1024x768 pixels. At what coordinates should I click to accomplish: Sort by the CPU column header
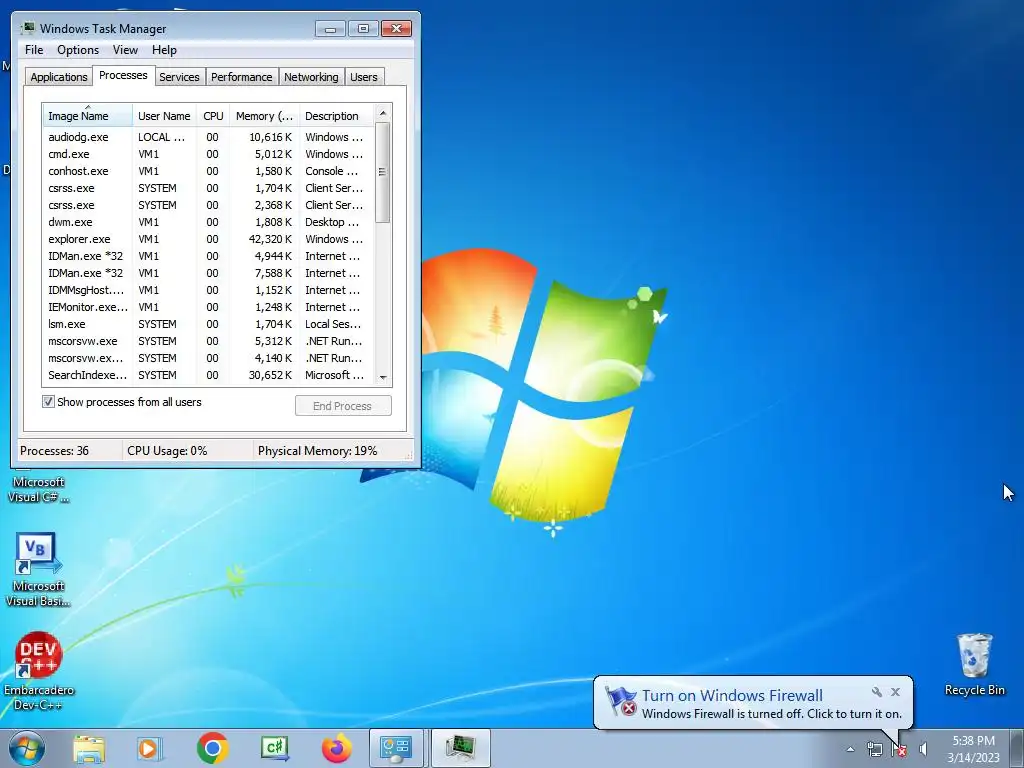(x=213, y=116)
